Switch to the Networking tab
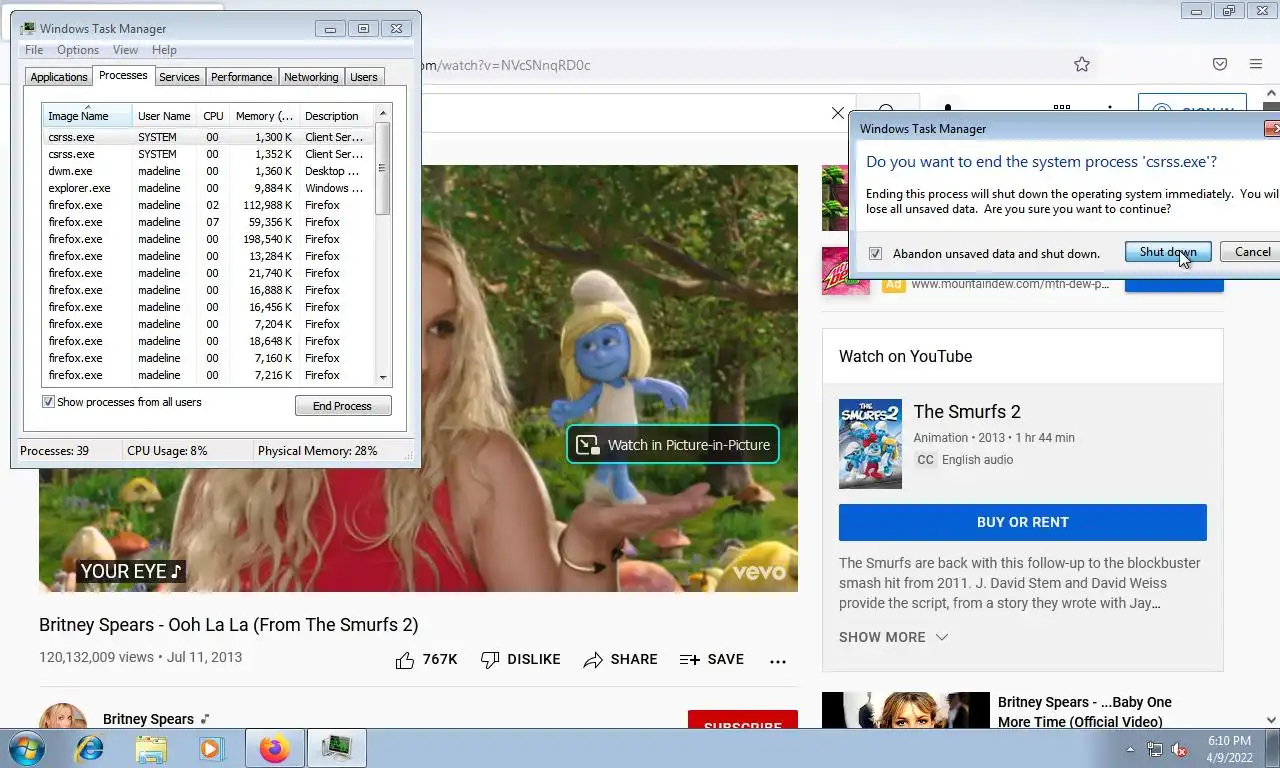 coord(311,77)
